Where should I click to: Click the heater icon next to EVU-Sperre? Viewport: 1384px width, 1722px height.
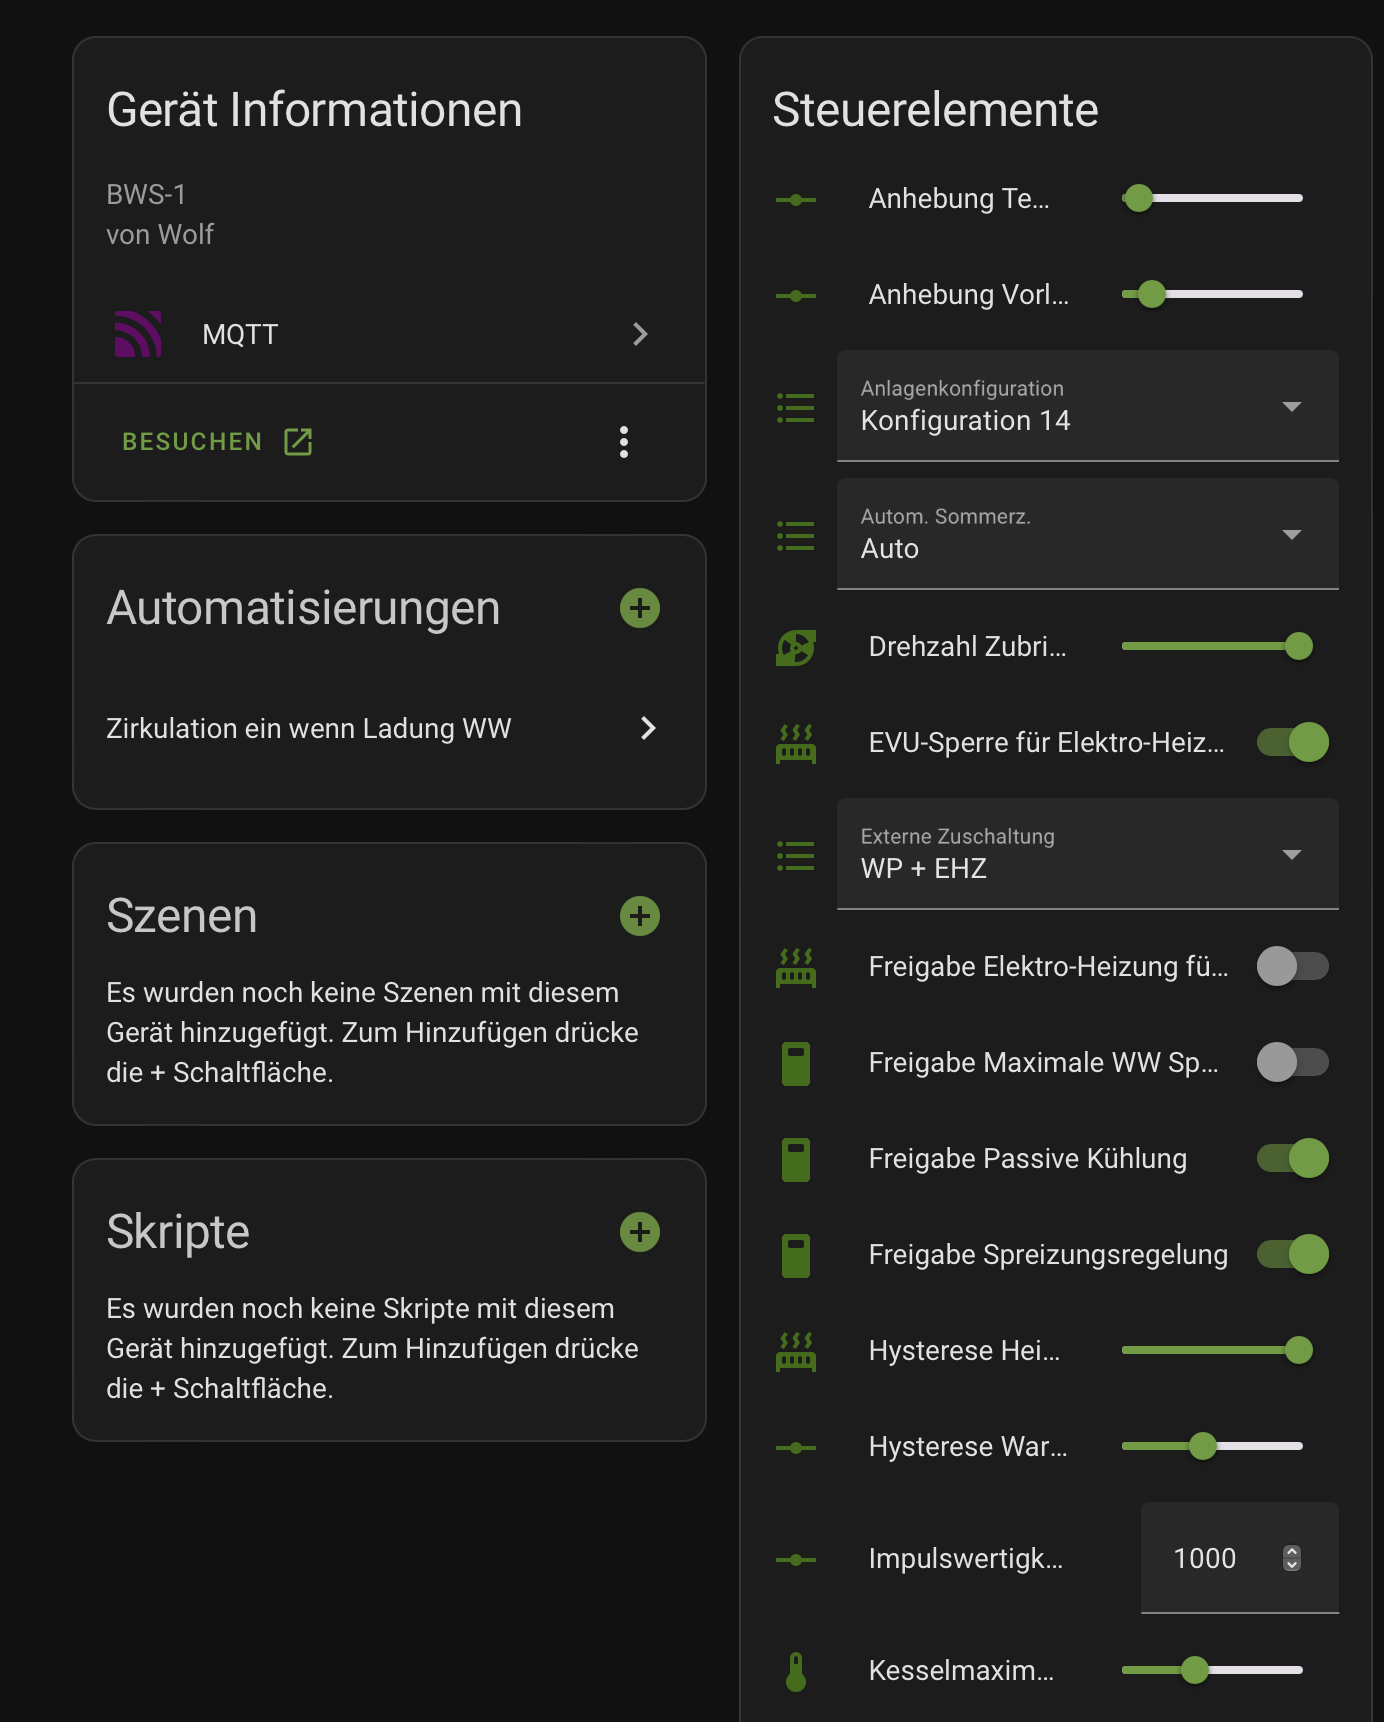click(x=796, y=742)
